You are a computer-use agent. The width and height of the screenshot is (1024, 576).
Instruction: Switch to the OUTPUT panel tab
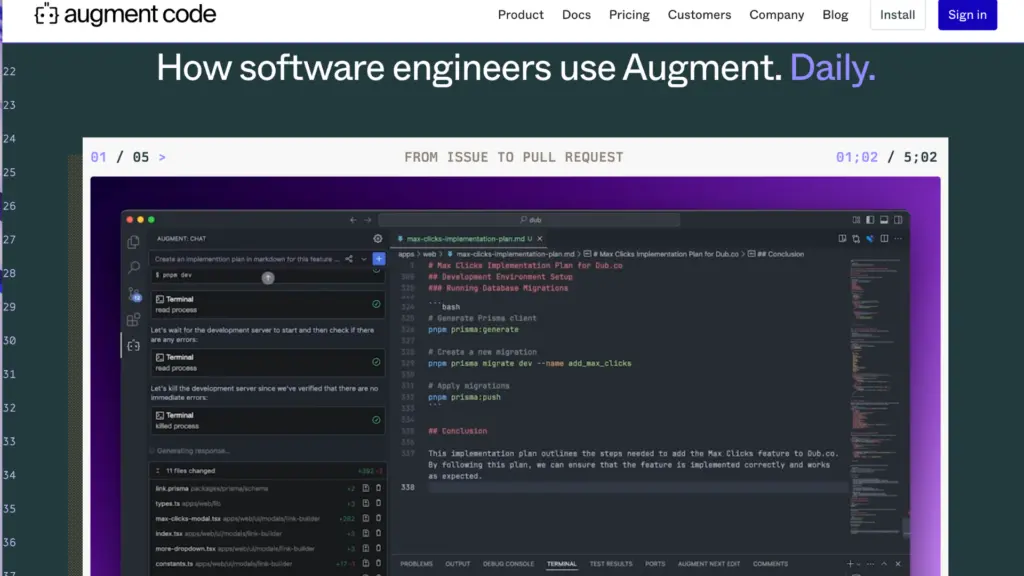point(458,564)
